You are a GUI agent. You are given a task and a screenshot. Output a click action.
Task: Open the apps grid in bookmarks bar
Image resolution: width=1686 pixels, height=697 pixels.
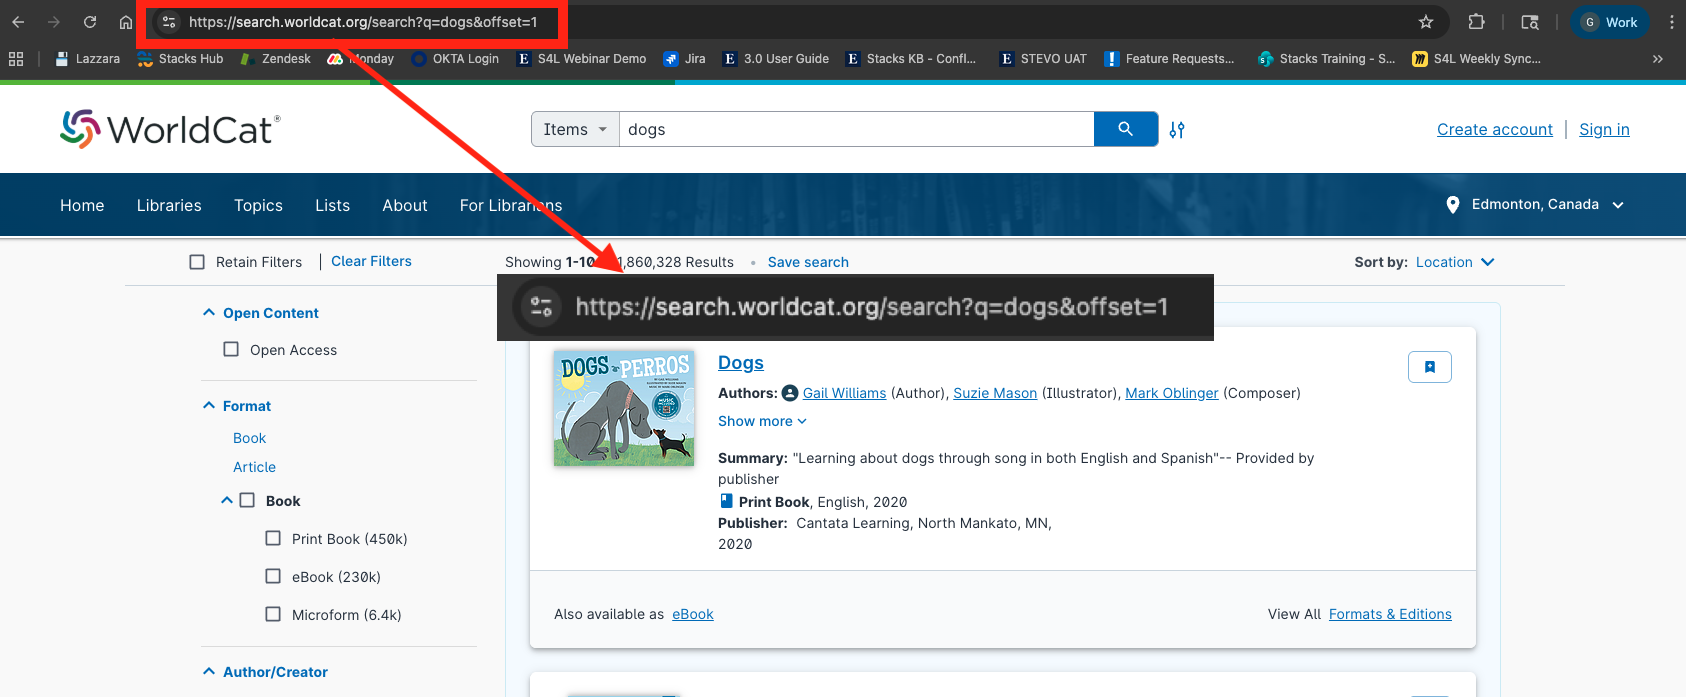click(x=16, y=59)
